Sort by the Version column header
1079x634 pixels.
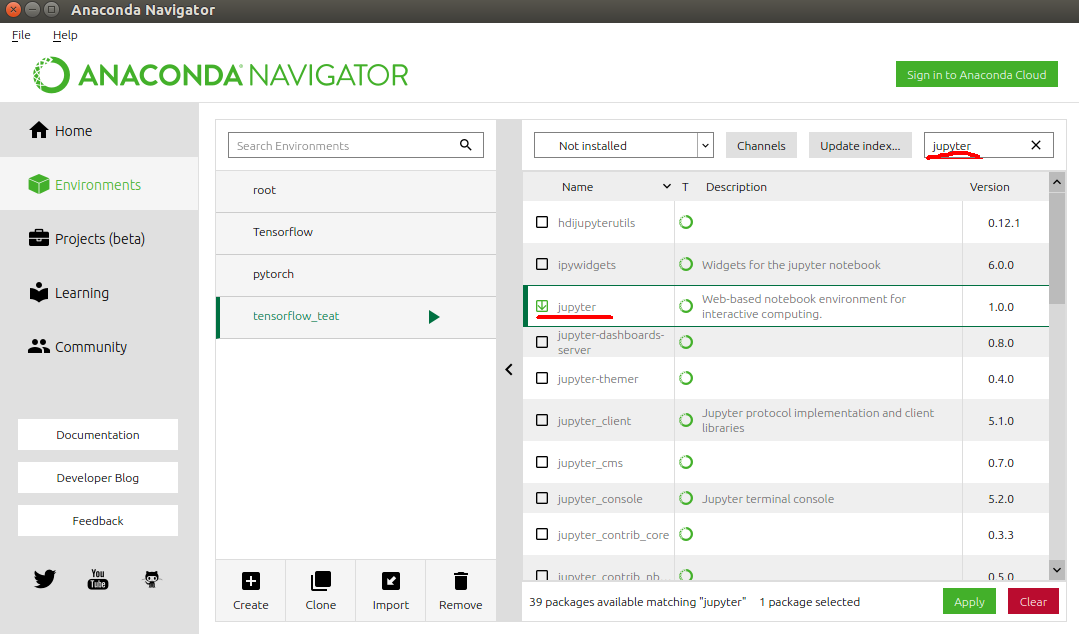coord(990,187)
